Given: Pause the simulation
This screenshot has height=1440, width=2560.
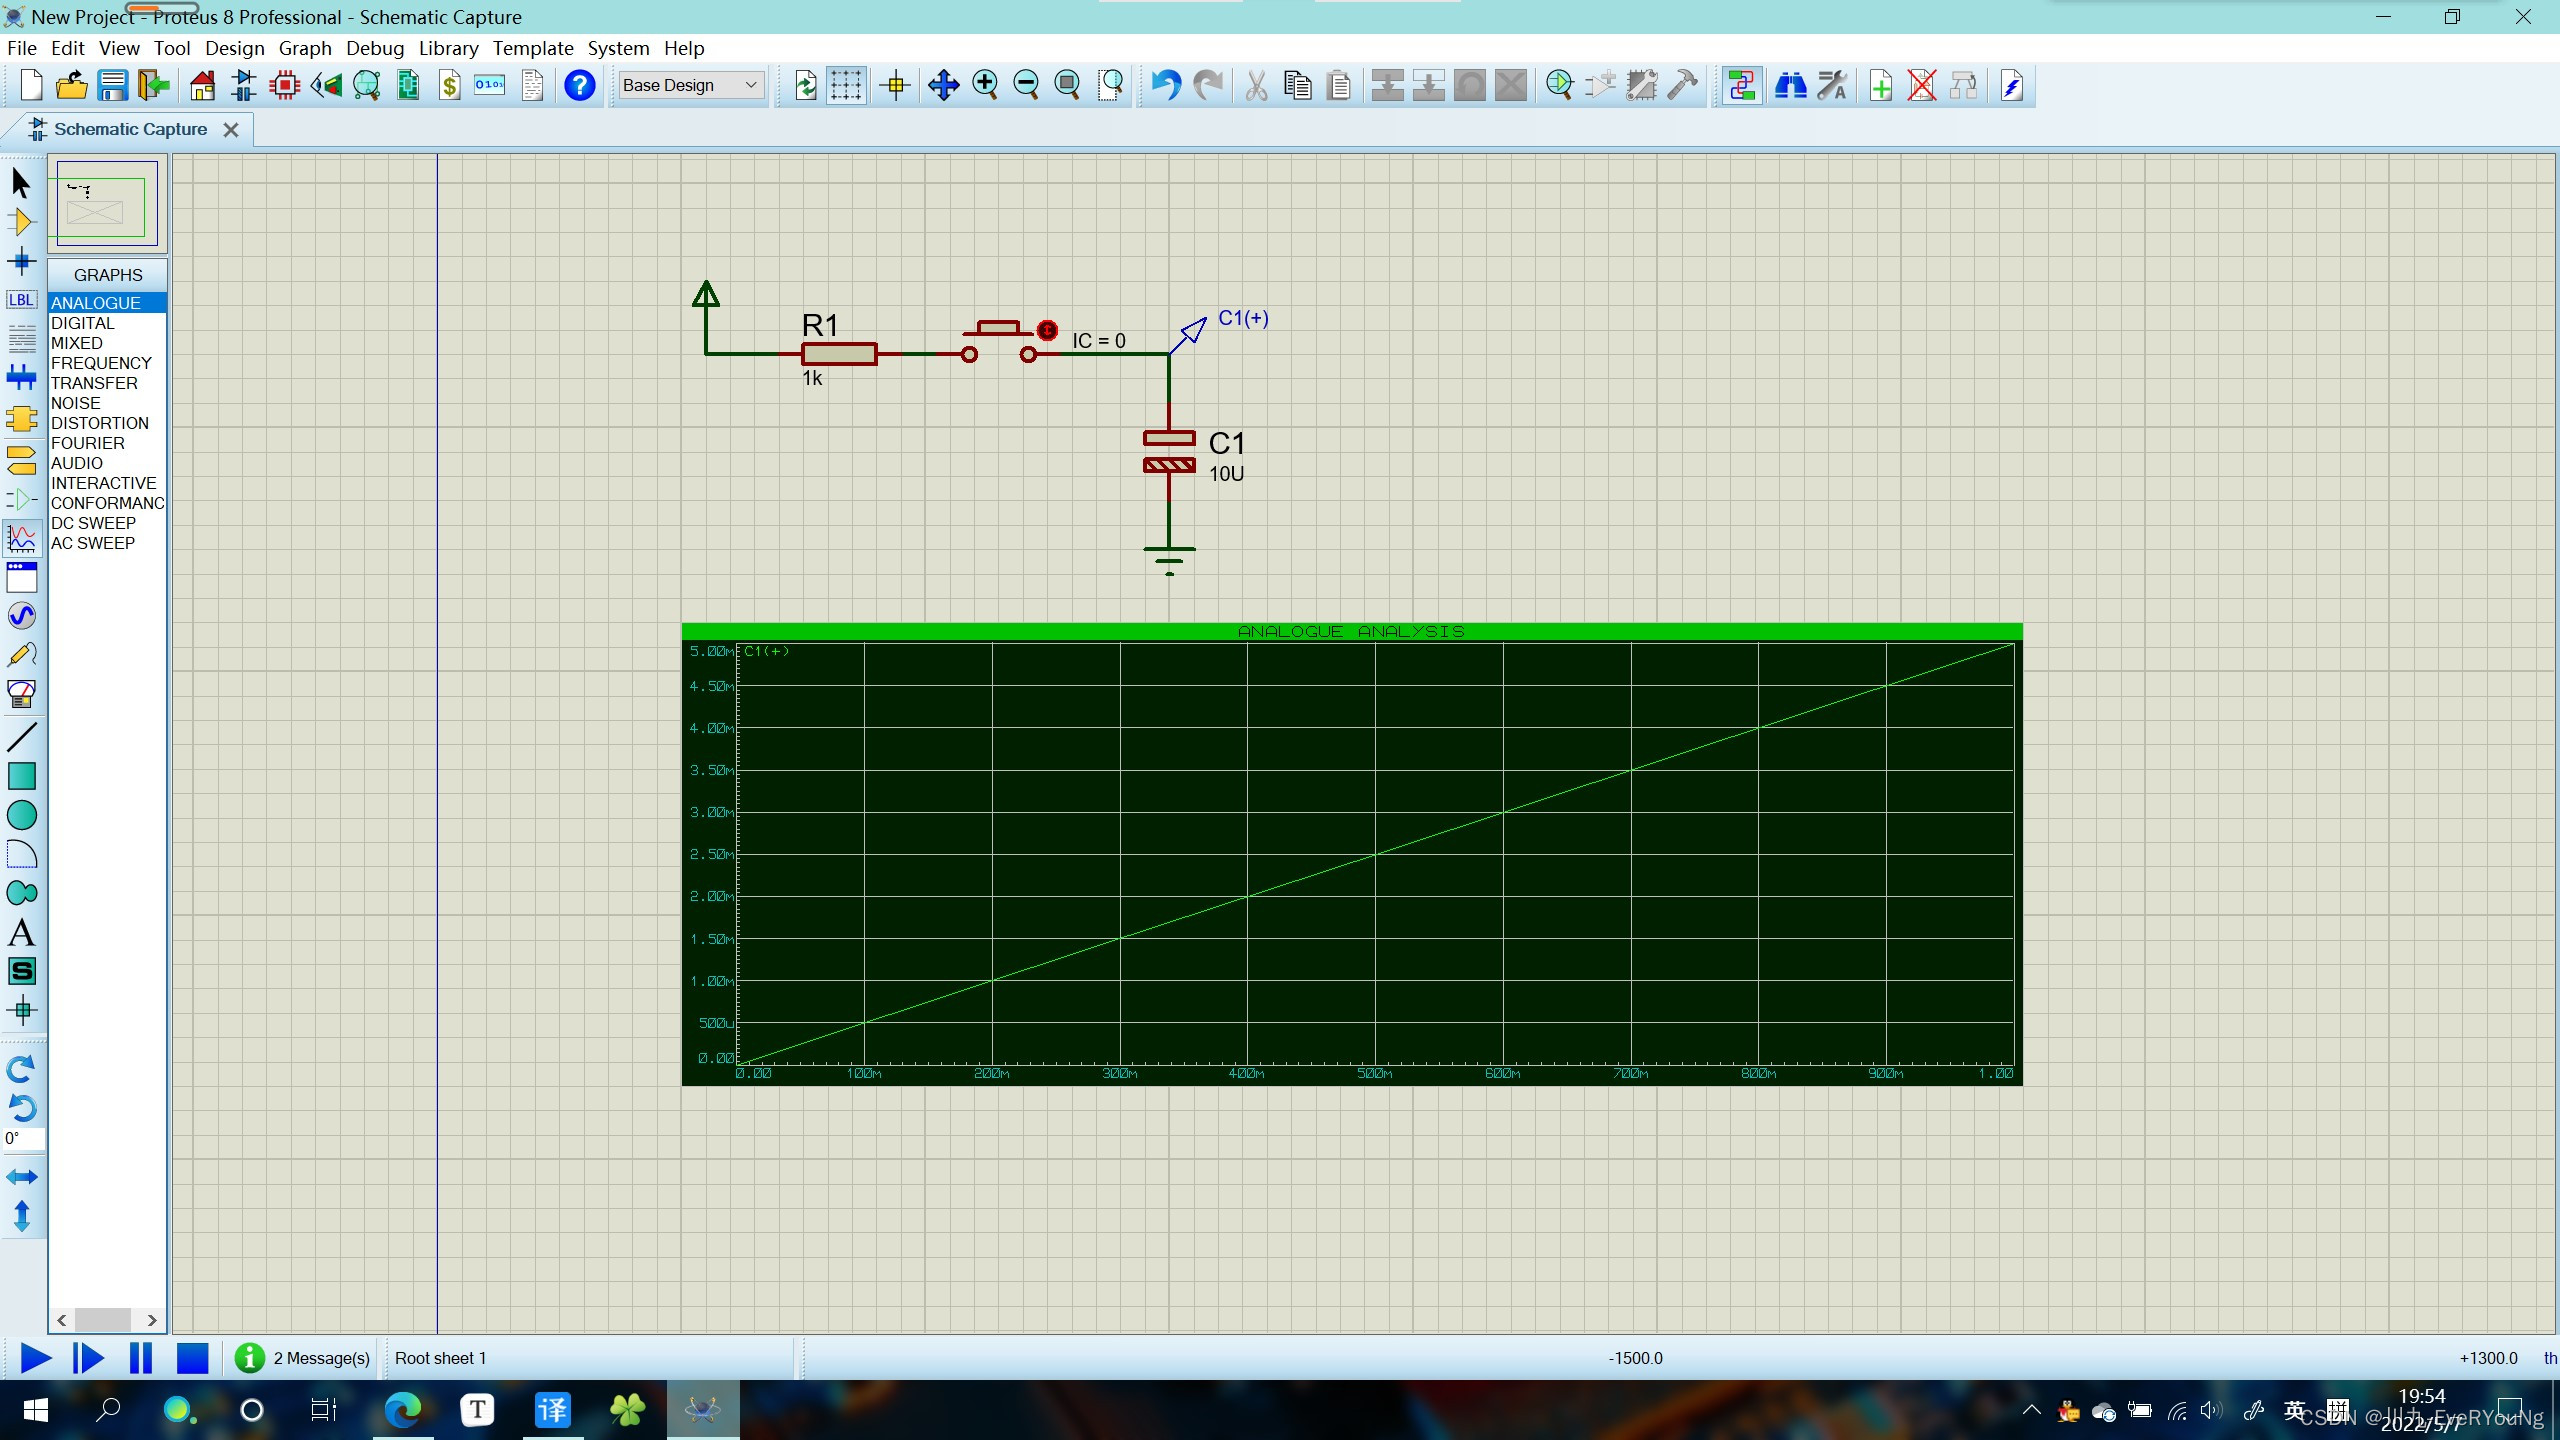Looking at the screenshot, I should coord(141,1357).
